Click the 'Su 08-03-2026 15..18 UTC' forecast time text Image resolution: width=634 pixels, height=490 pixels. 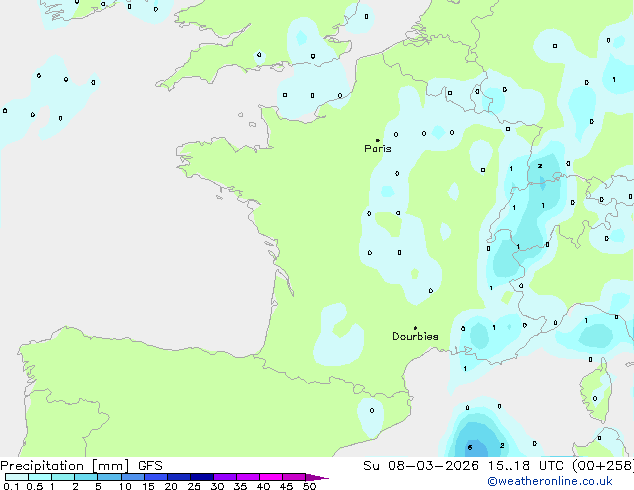[463, 466]
